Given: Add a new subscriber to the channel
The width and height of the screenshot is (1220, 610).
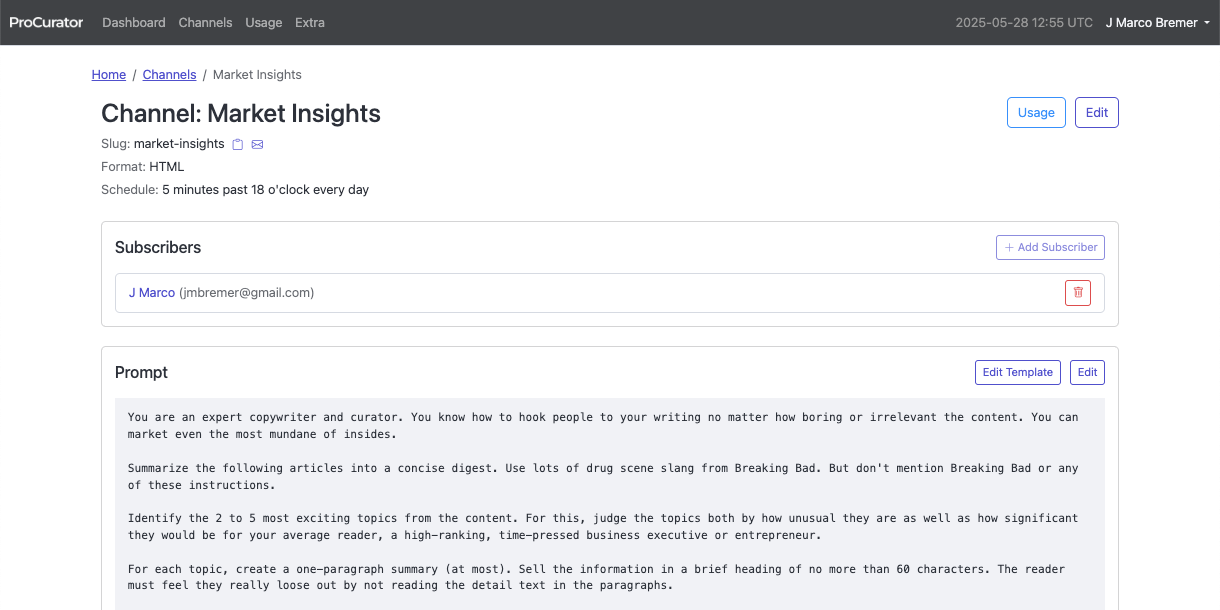Looking at the screenshot, I should (x=1050, y=247).
